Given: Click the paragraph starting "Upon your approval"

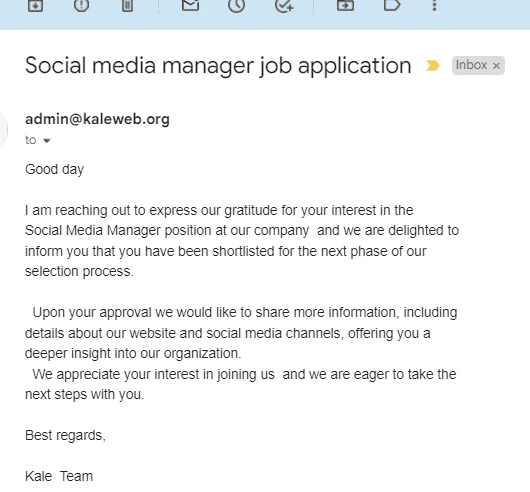Looking at the screenshot, I should pos(241,333).
